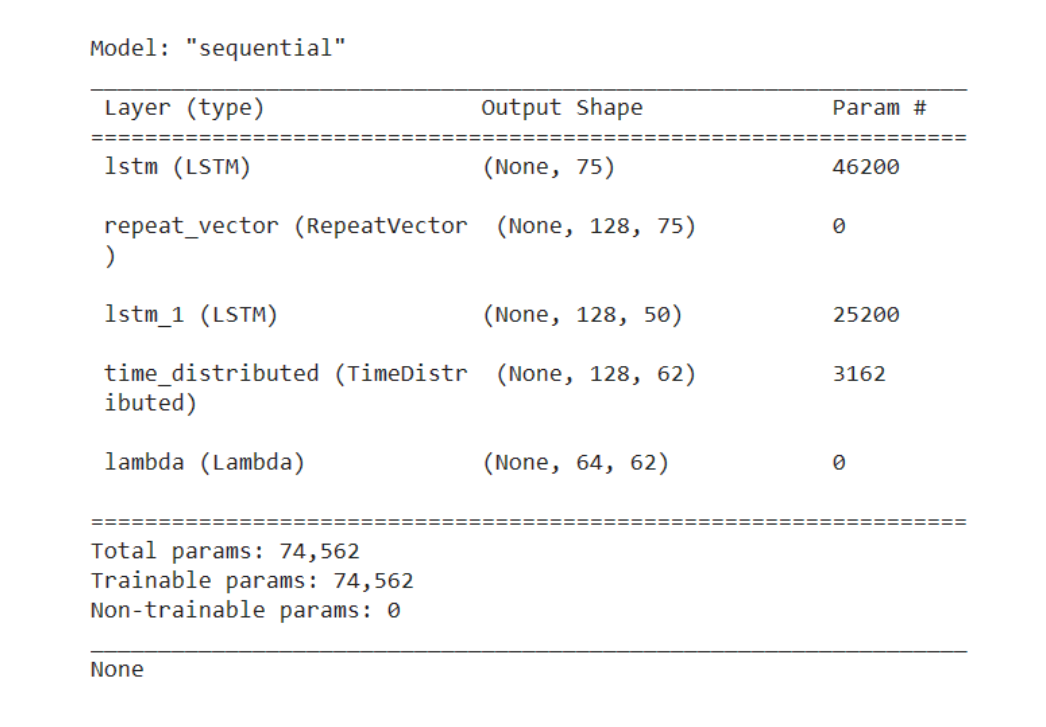Click the (None, 64, 62) output shape

(575, 462)
